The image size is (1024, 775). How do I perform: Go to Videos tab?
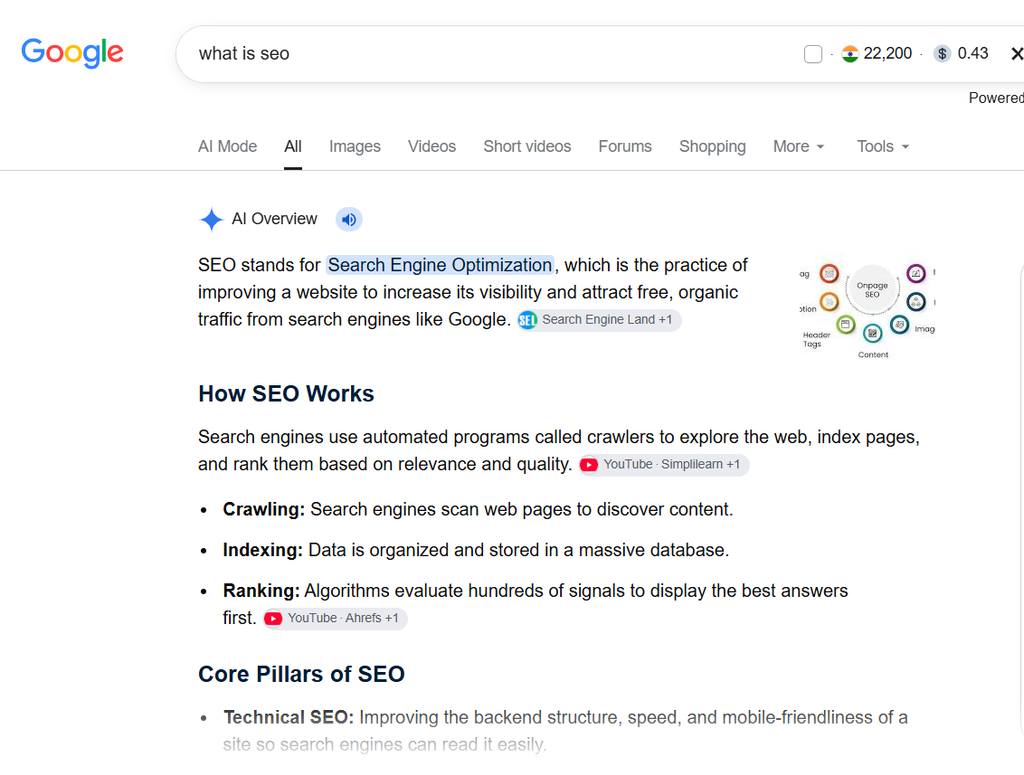pyautogui.click(x=432, y=146)
